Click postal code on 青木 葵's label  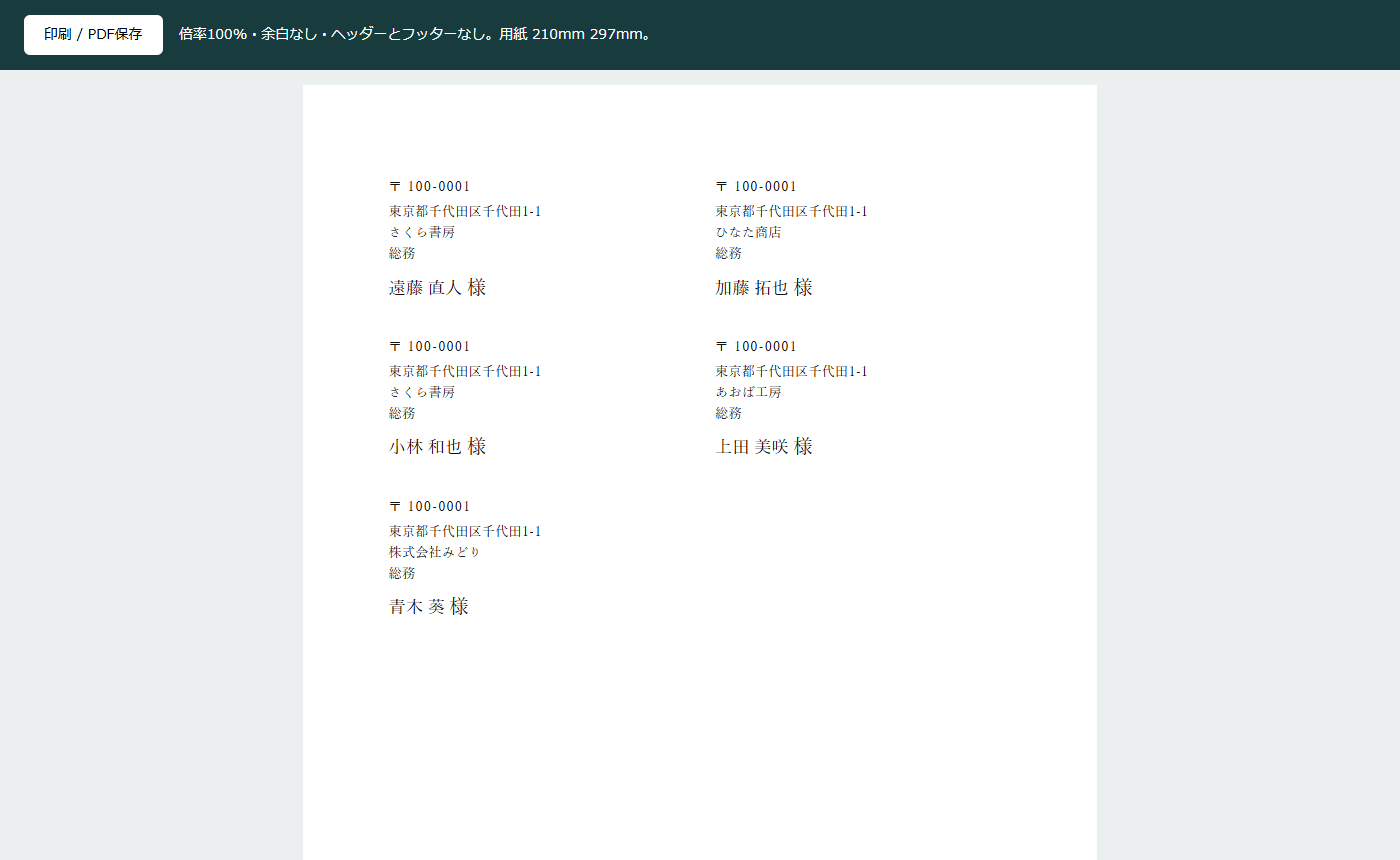tap(430, 506)
